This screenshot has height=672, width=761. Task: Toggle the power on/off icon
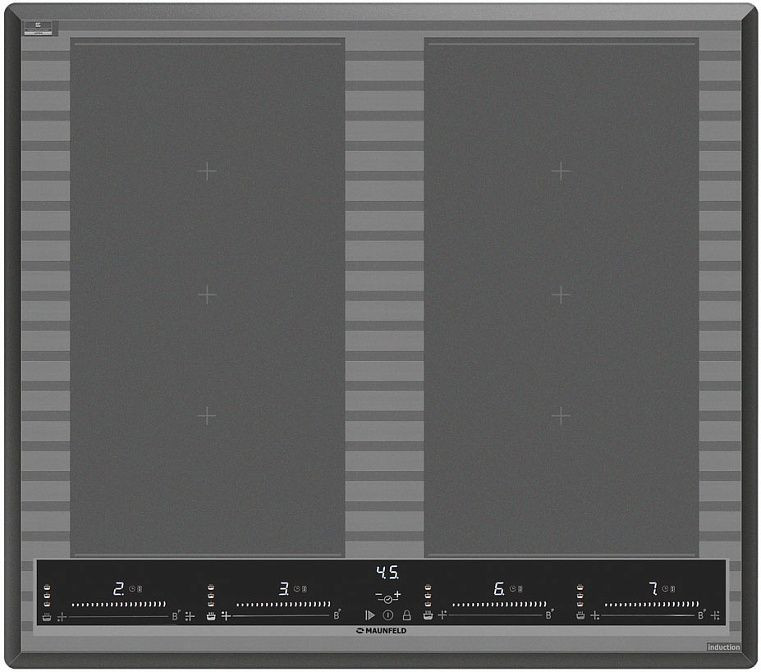[388, 615]
